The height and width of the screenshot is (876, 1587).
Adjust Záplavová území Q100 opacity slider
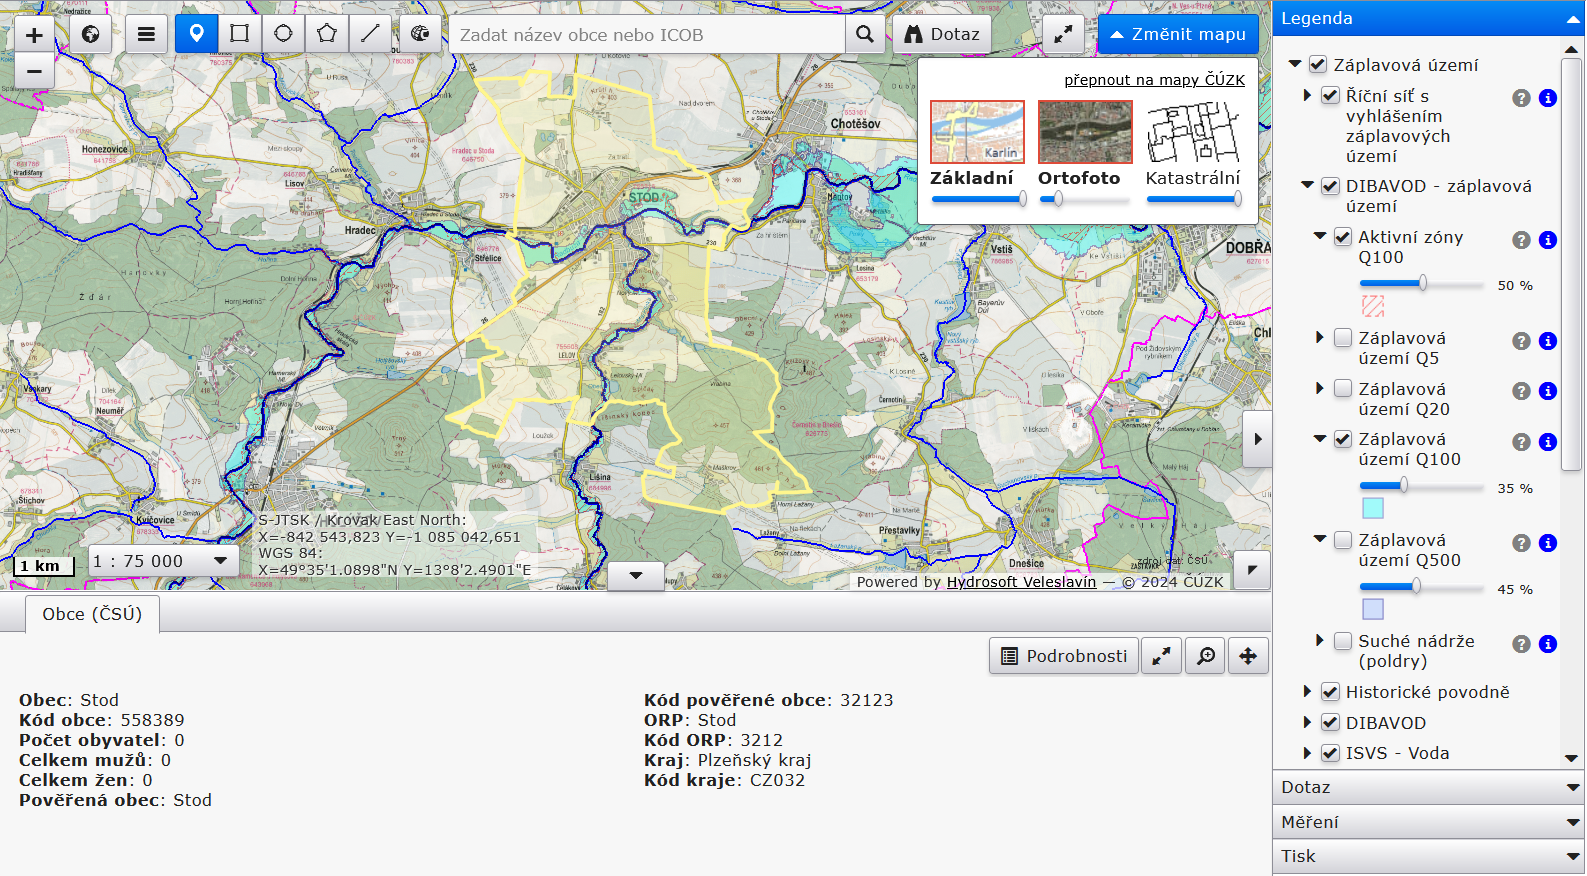1421,486
